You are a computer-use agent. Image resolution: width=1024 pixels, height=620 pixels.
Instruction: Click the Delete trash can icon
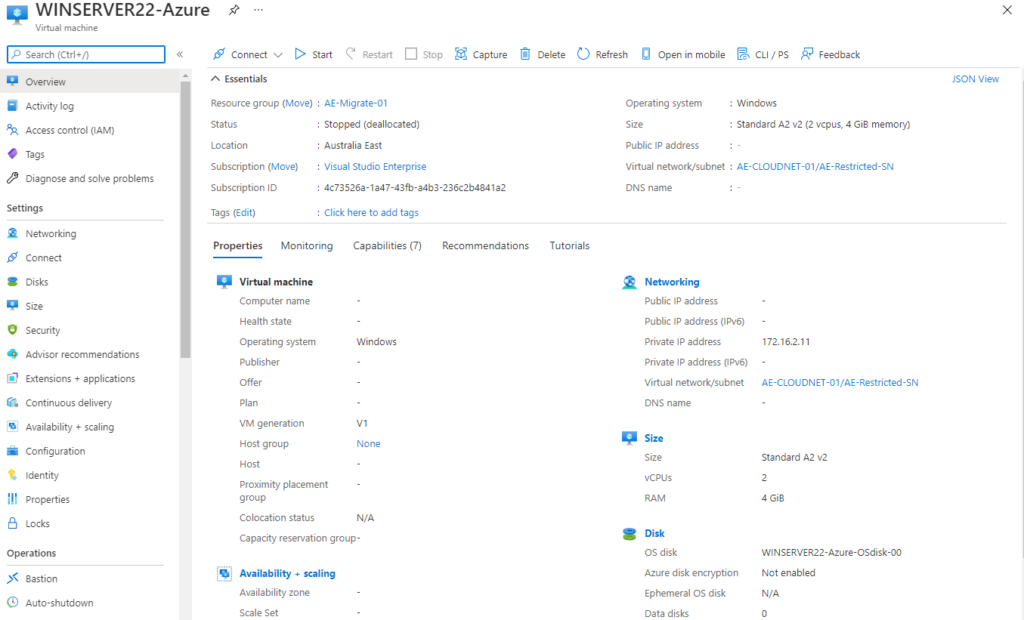525,54
